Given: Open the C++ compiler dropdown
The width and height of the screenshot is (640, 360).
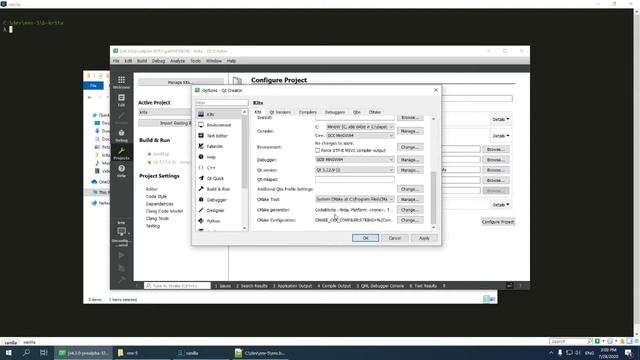Looking at the screenshot, I should click(x=360, y=135).
